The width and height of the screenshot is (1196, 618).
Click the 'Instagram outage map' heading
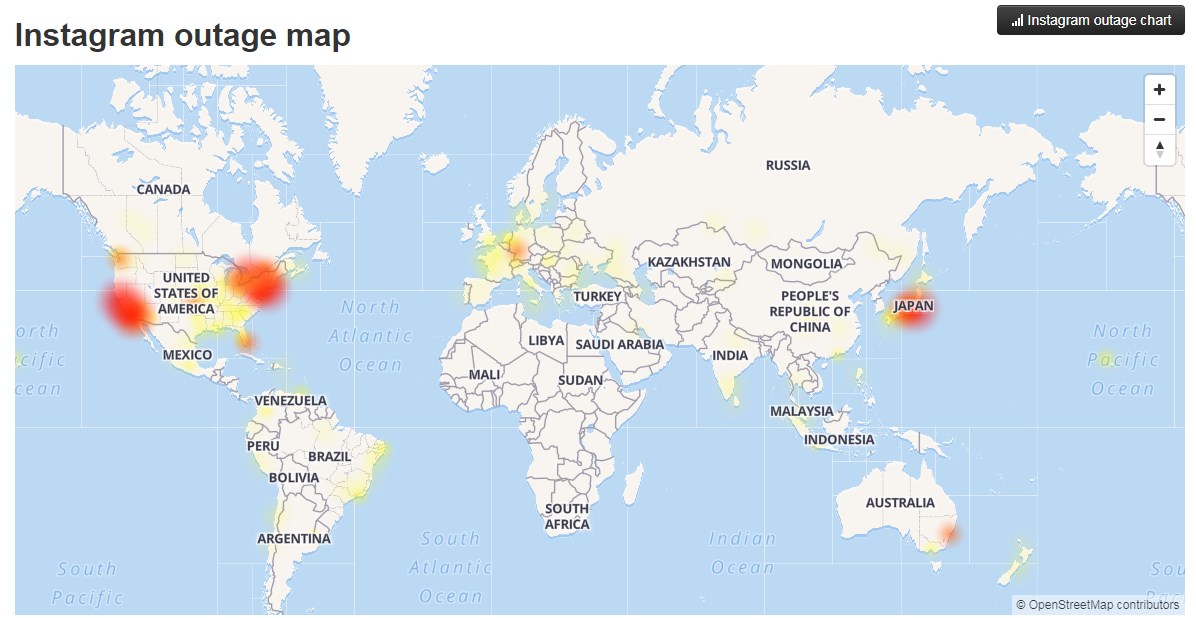(x=183, y=35)
